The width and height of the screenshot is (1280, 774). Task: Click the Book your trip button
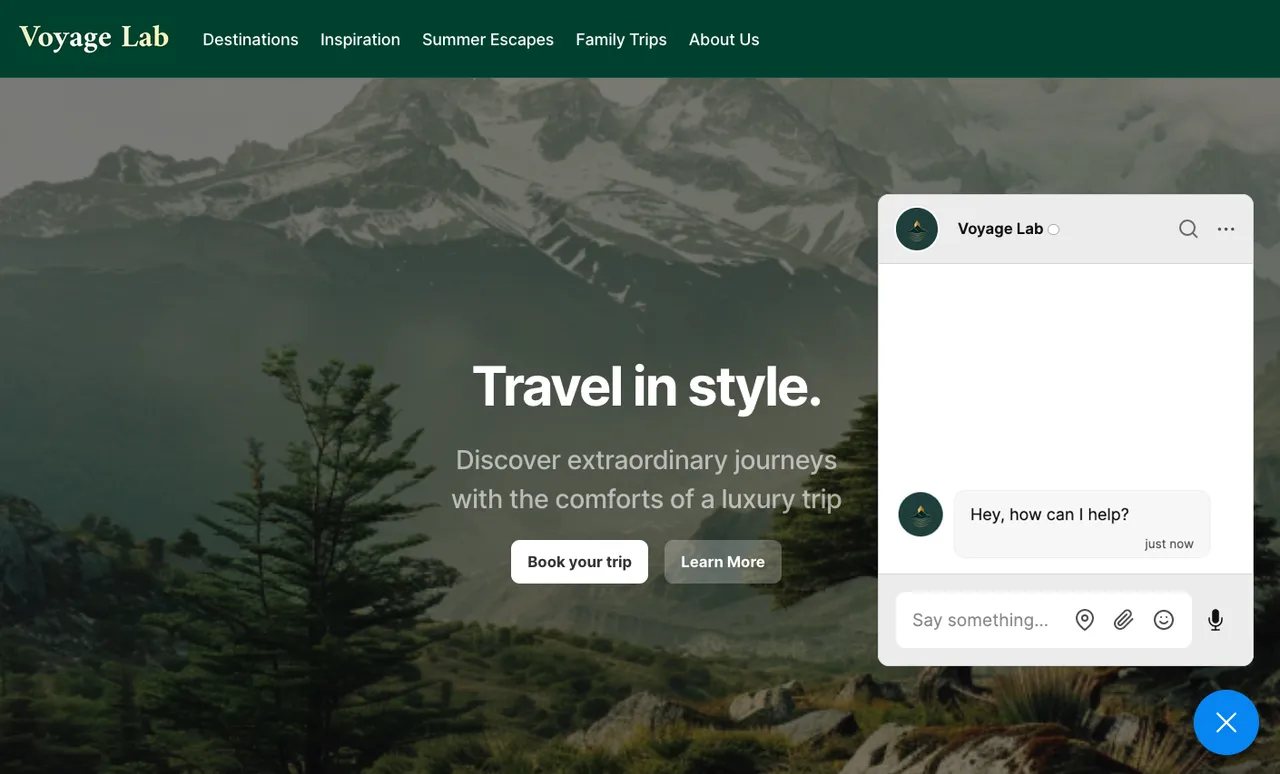click(580, 562)
